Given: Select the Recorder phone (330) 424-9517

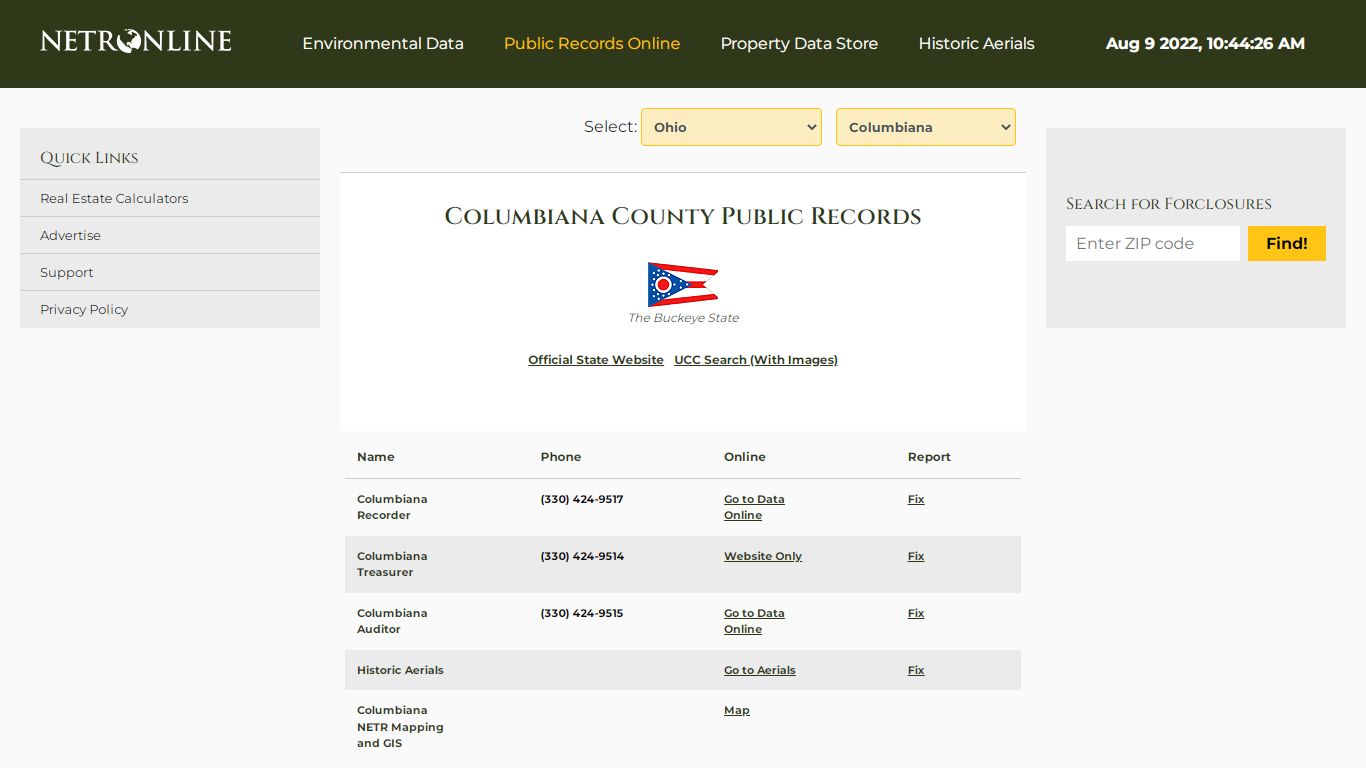Looking at the screenshot, I should pyautogui.click(x=582, y=499).
